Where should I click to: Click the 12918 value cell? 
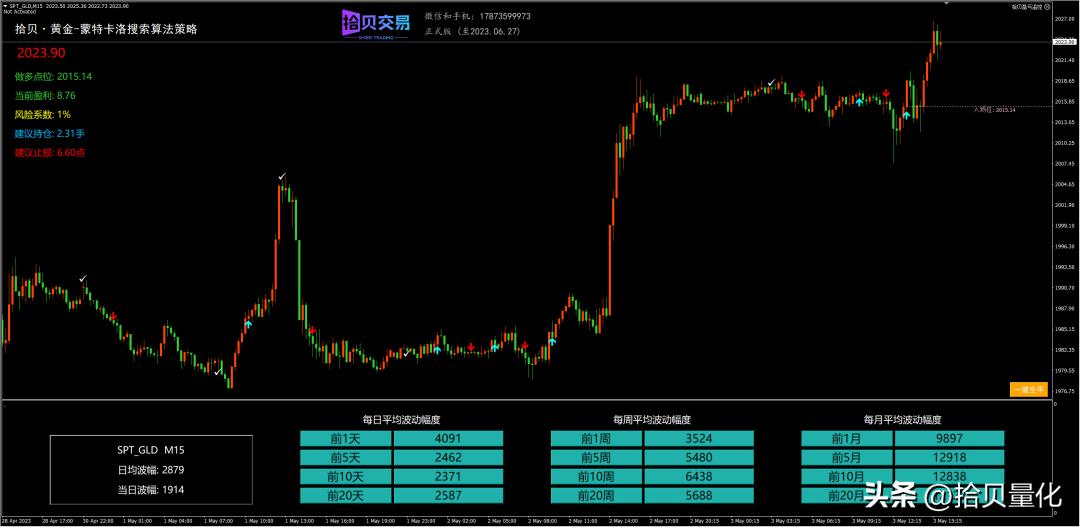pyautogui.click(x=950, y=457)
